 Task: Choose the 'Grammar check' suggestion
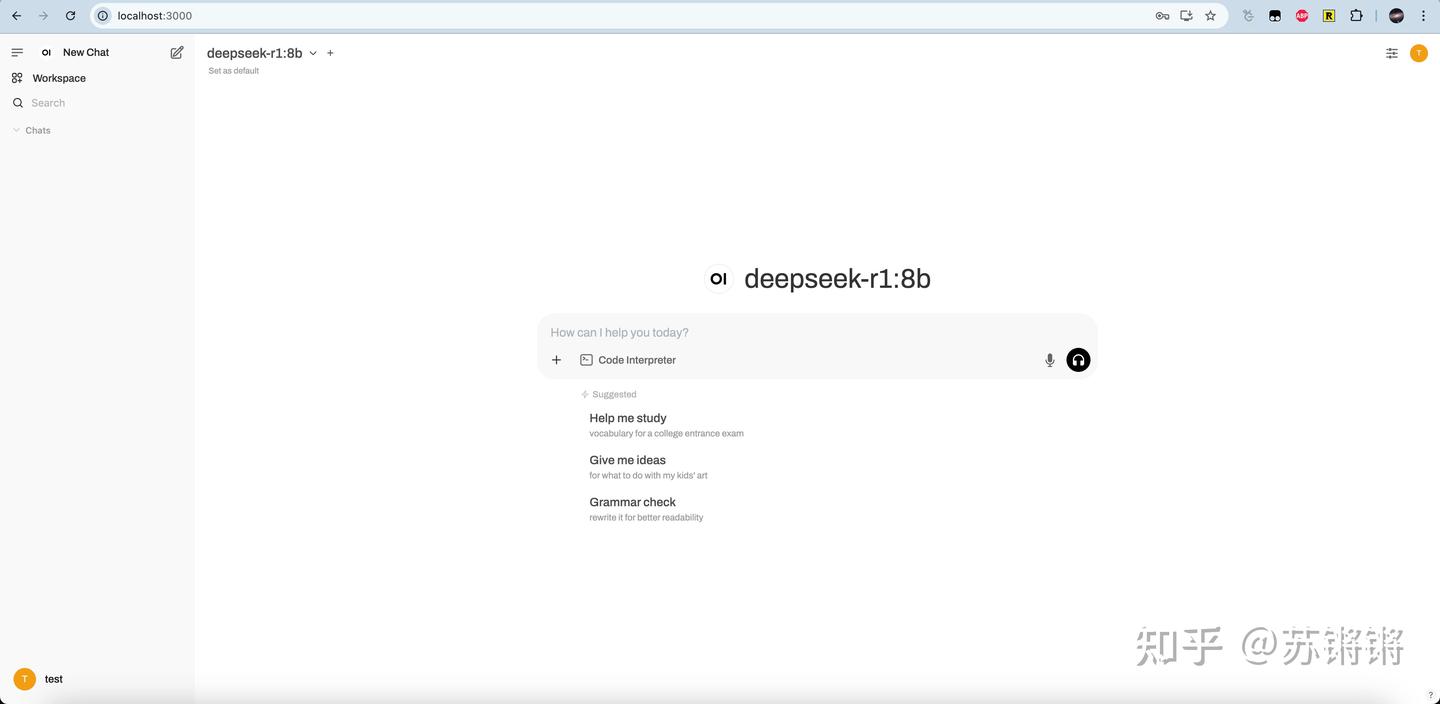pyautogui.click(x=646, y=509)
